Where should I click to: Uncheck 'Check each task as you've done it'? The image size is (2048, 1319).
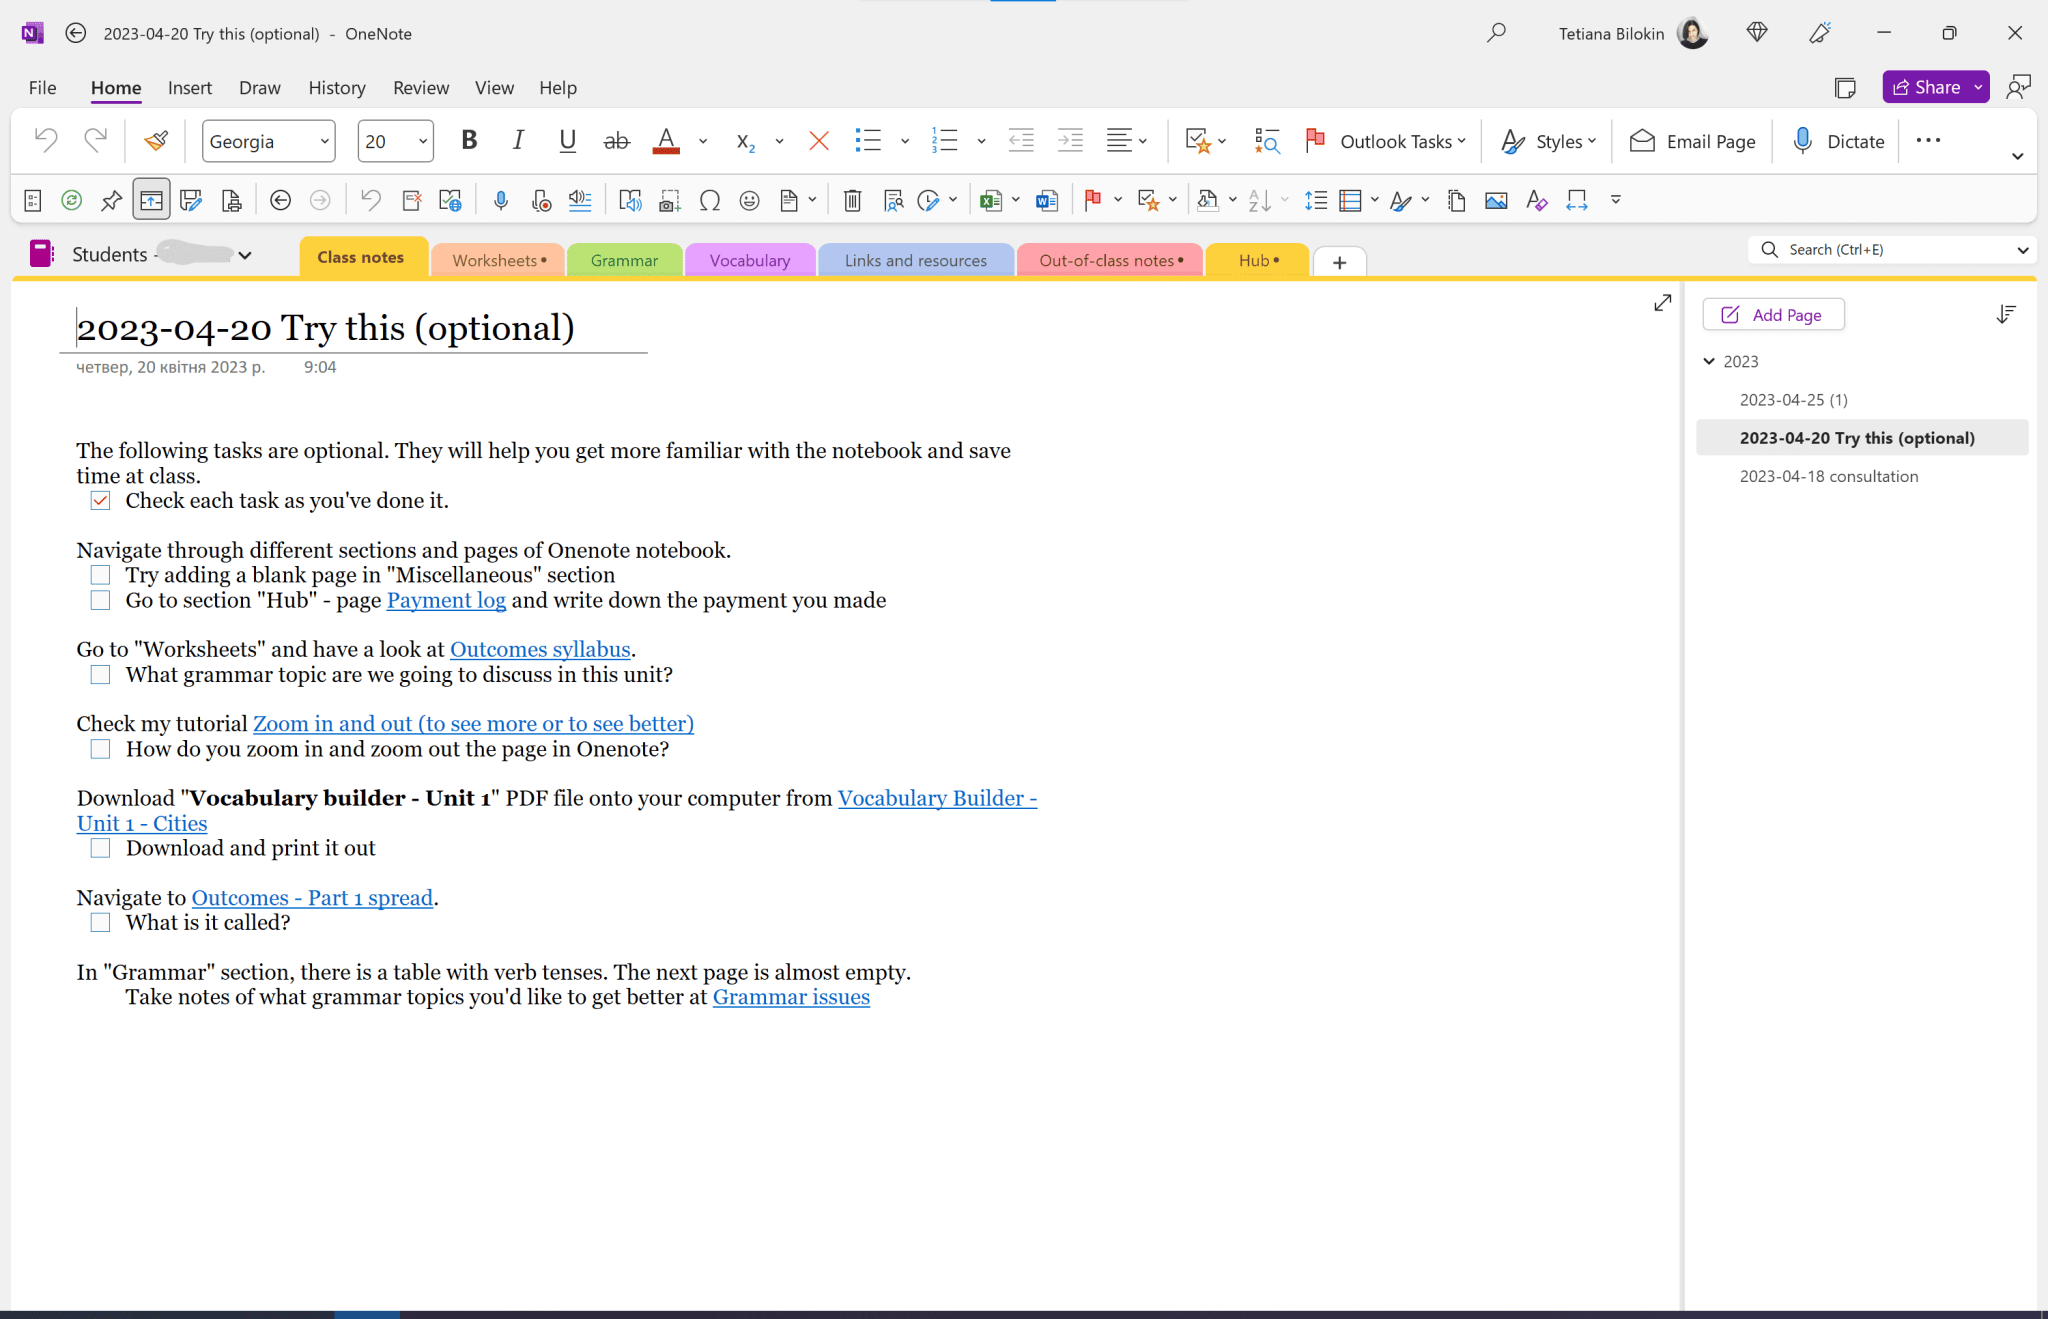tap(100, 501)
